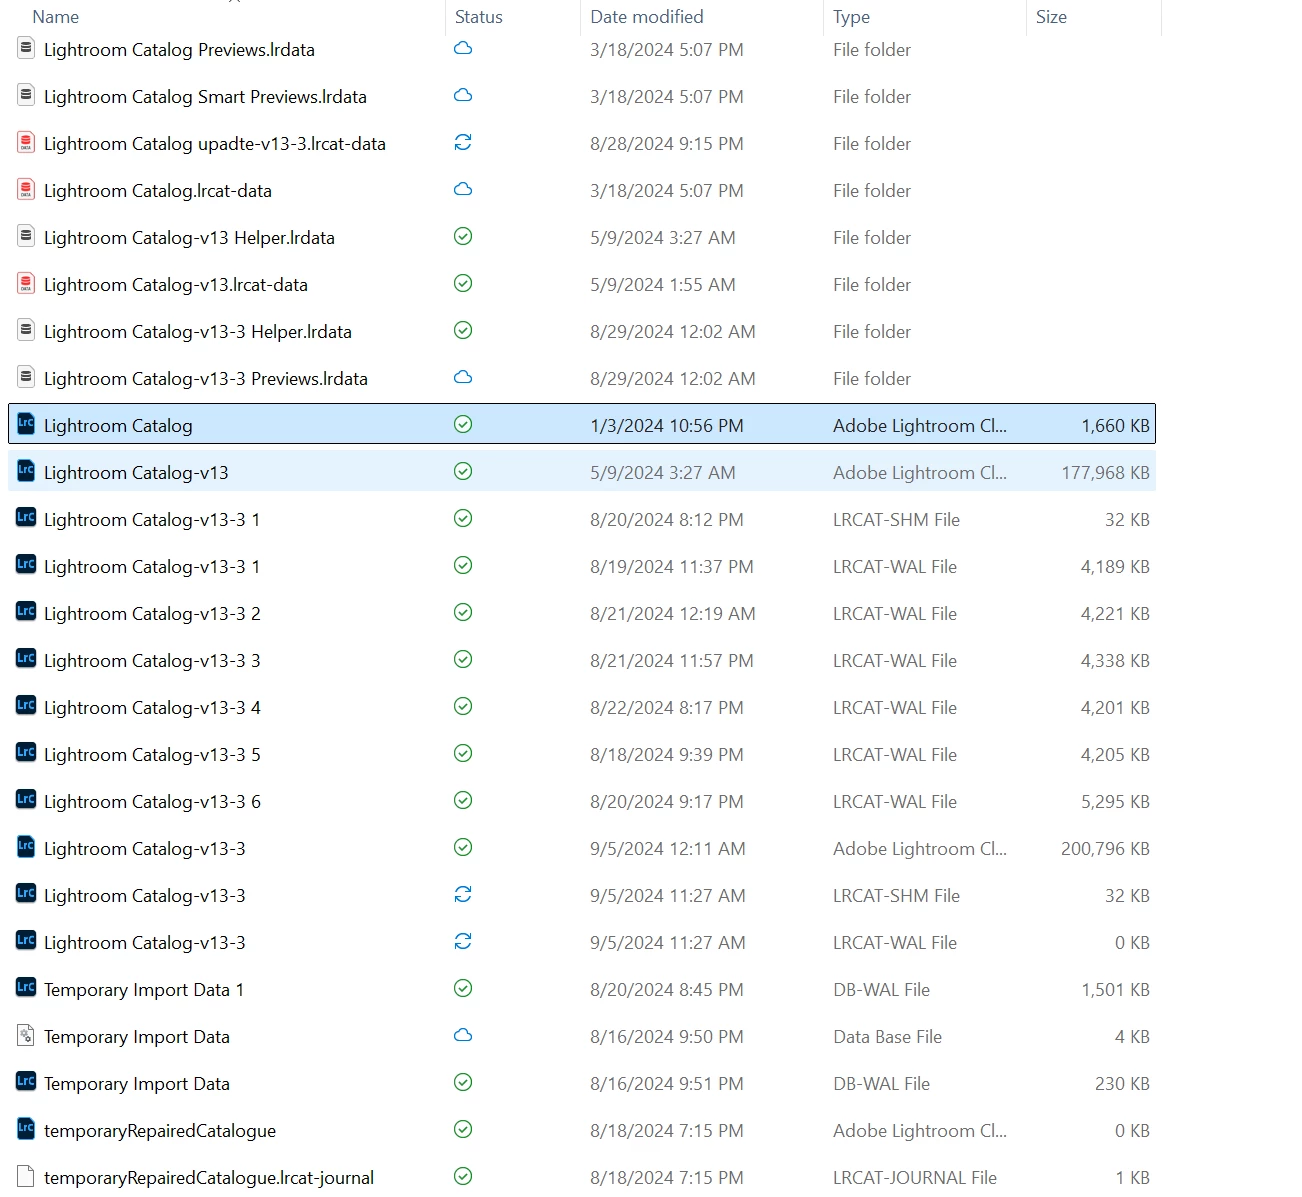The image size is (1302, 1197).
Task: Click the 8/16/2024 9:51 PM date cell
Action: point(667,1084)
